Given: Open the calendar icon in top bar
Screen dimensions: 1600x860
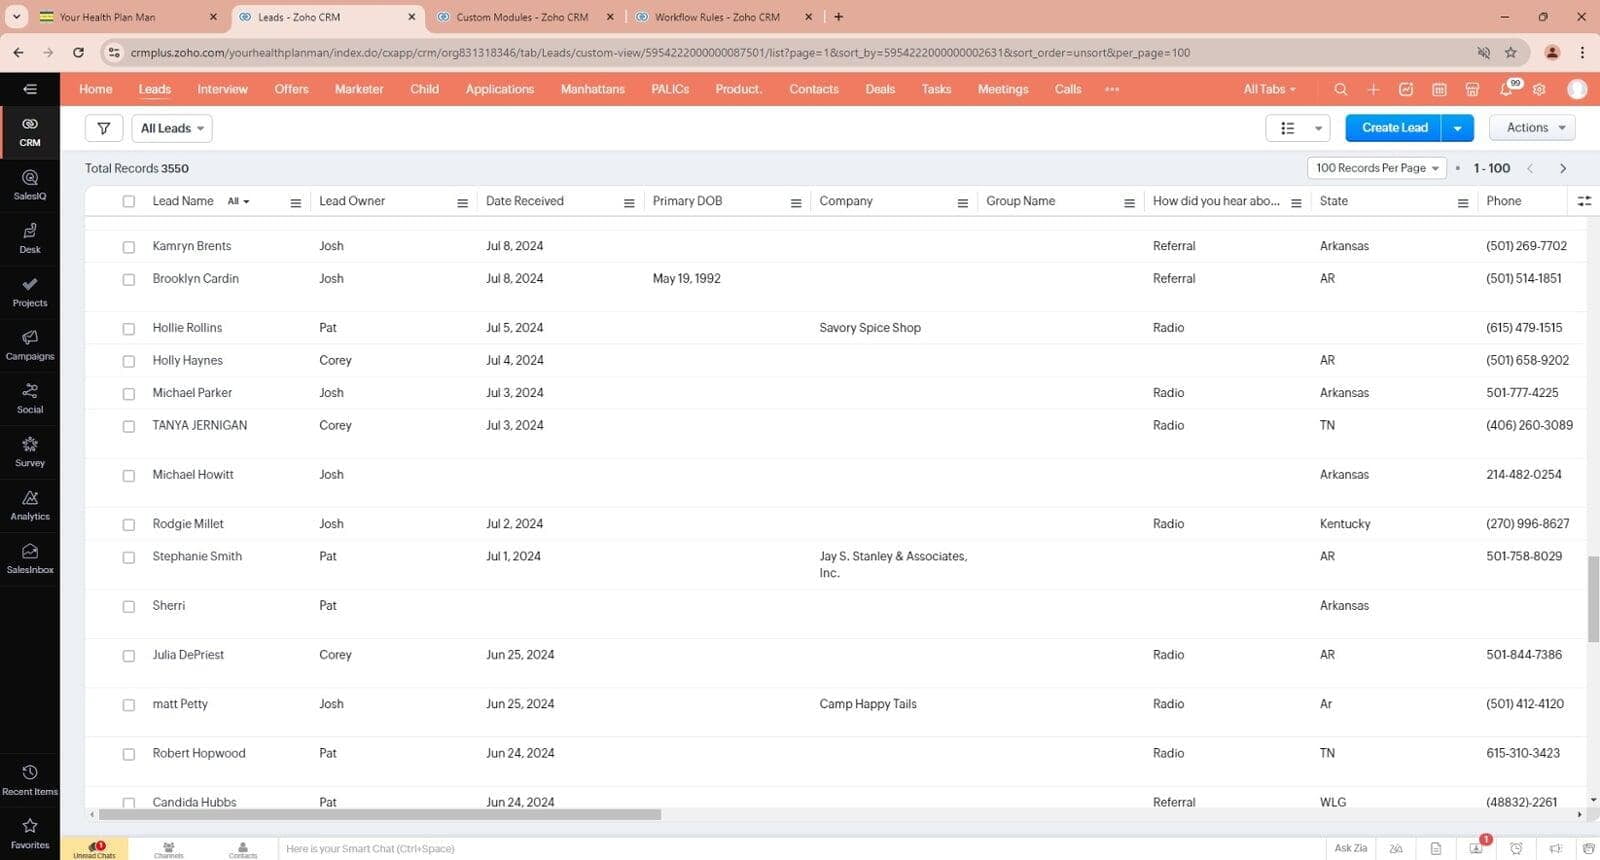Looking at the screenshot, I should (1439, 89).
